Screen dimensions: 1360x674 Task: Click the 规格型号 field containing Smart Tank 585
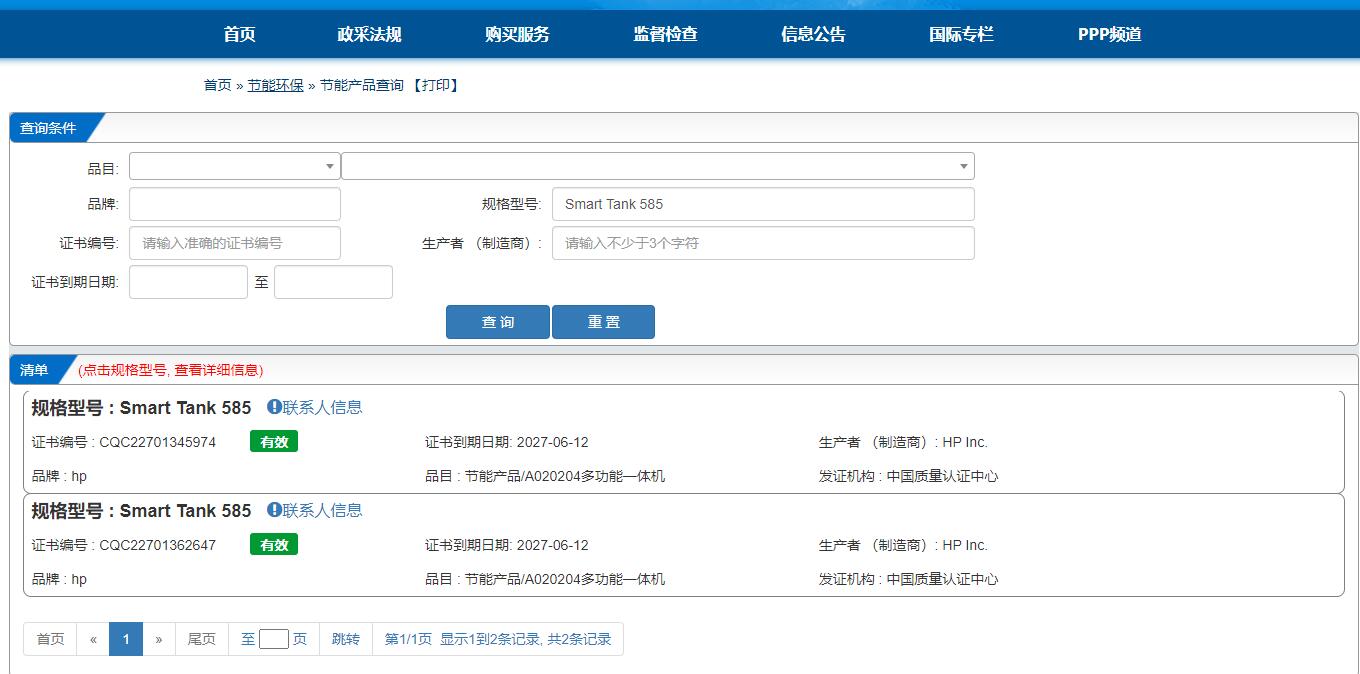coord(763,204)
